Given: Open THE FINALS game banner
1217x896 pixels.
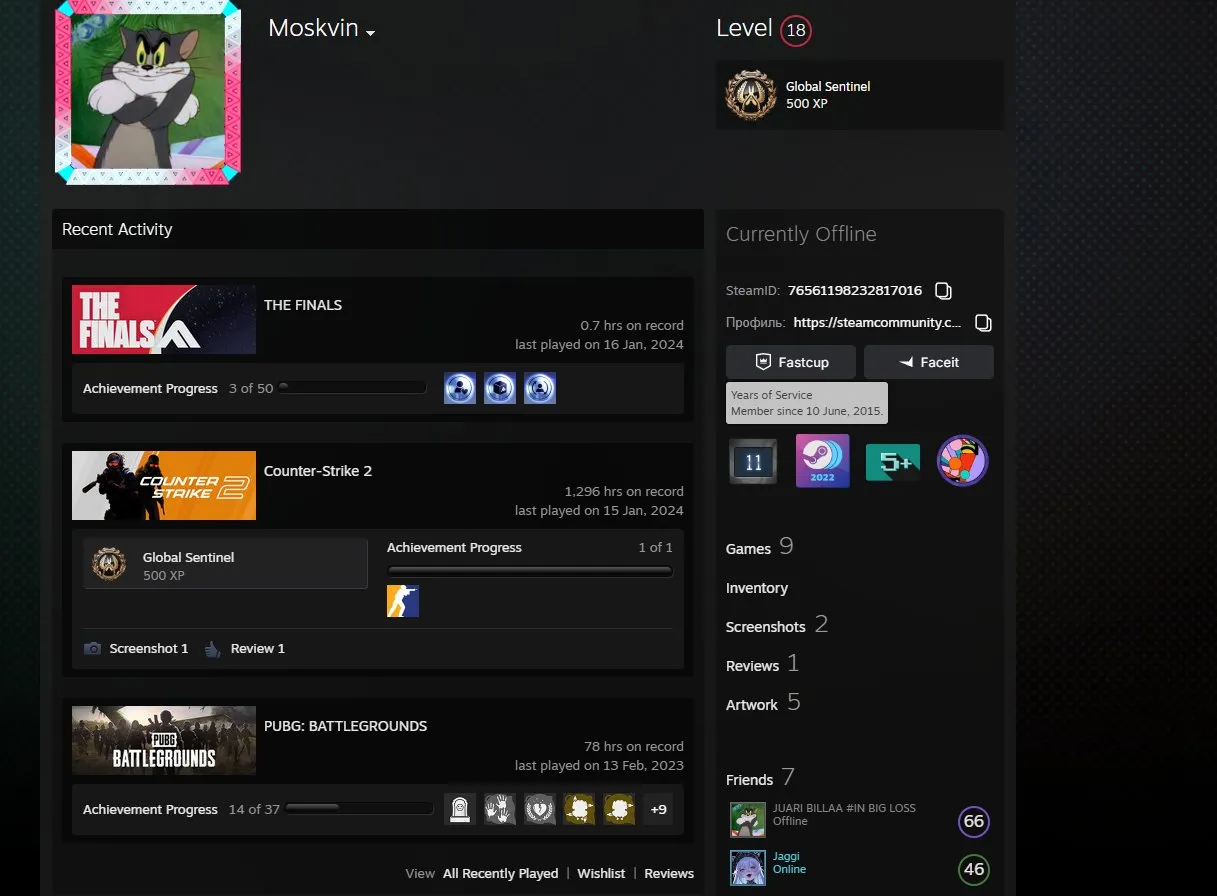Looking at the screenshot, I should click(x=164, y=319).
